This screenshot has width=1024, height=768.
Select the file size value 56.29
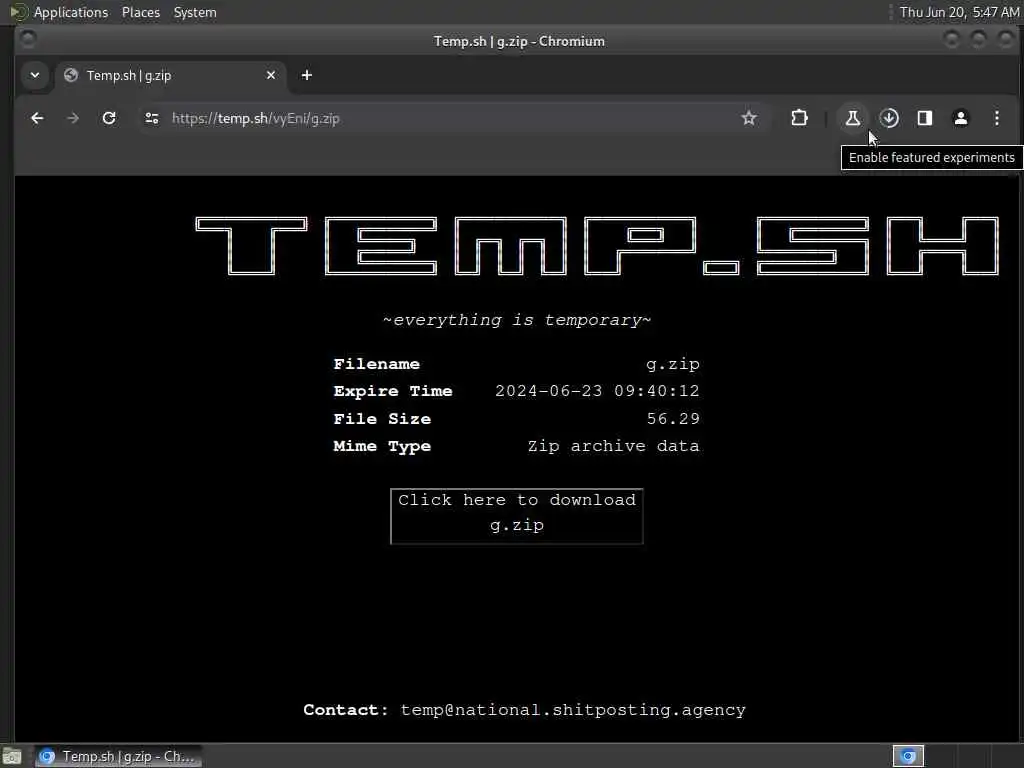tap(673, 419)
